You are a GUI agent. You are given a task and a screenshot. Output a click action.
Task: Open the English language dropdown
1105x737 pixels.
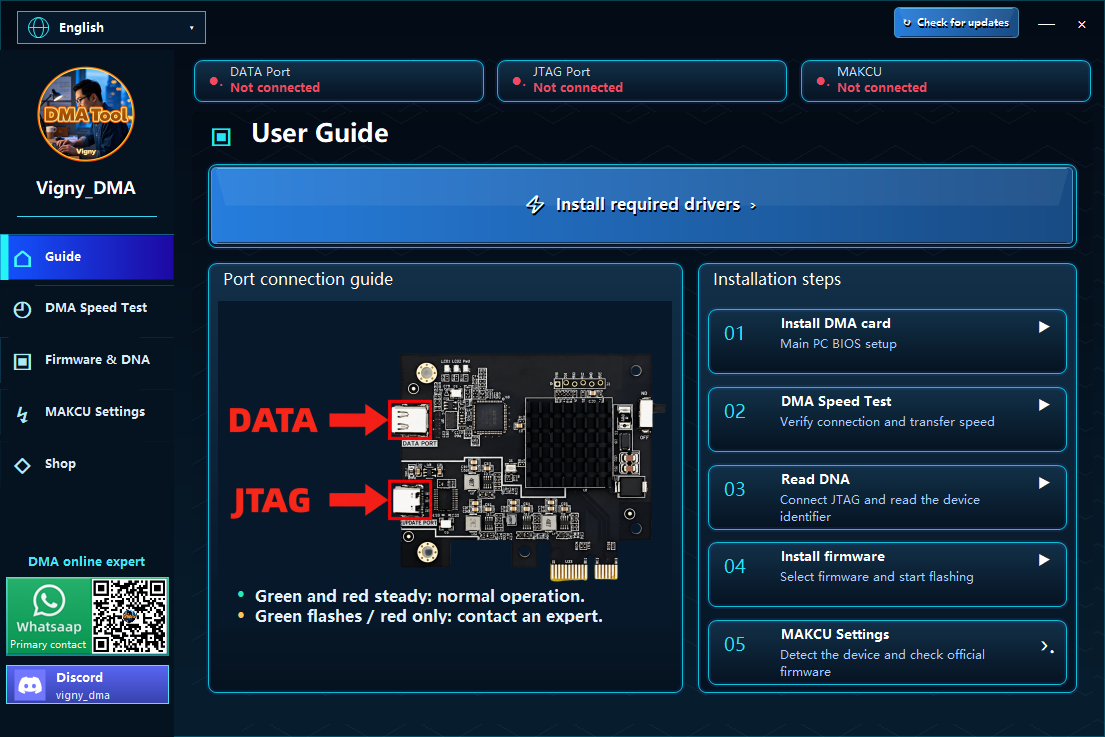pyautogui.click(x=111, y=27)
